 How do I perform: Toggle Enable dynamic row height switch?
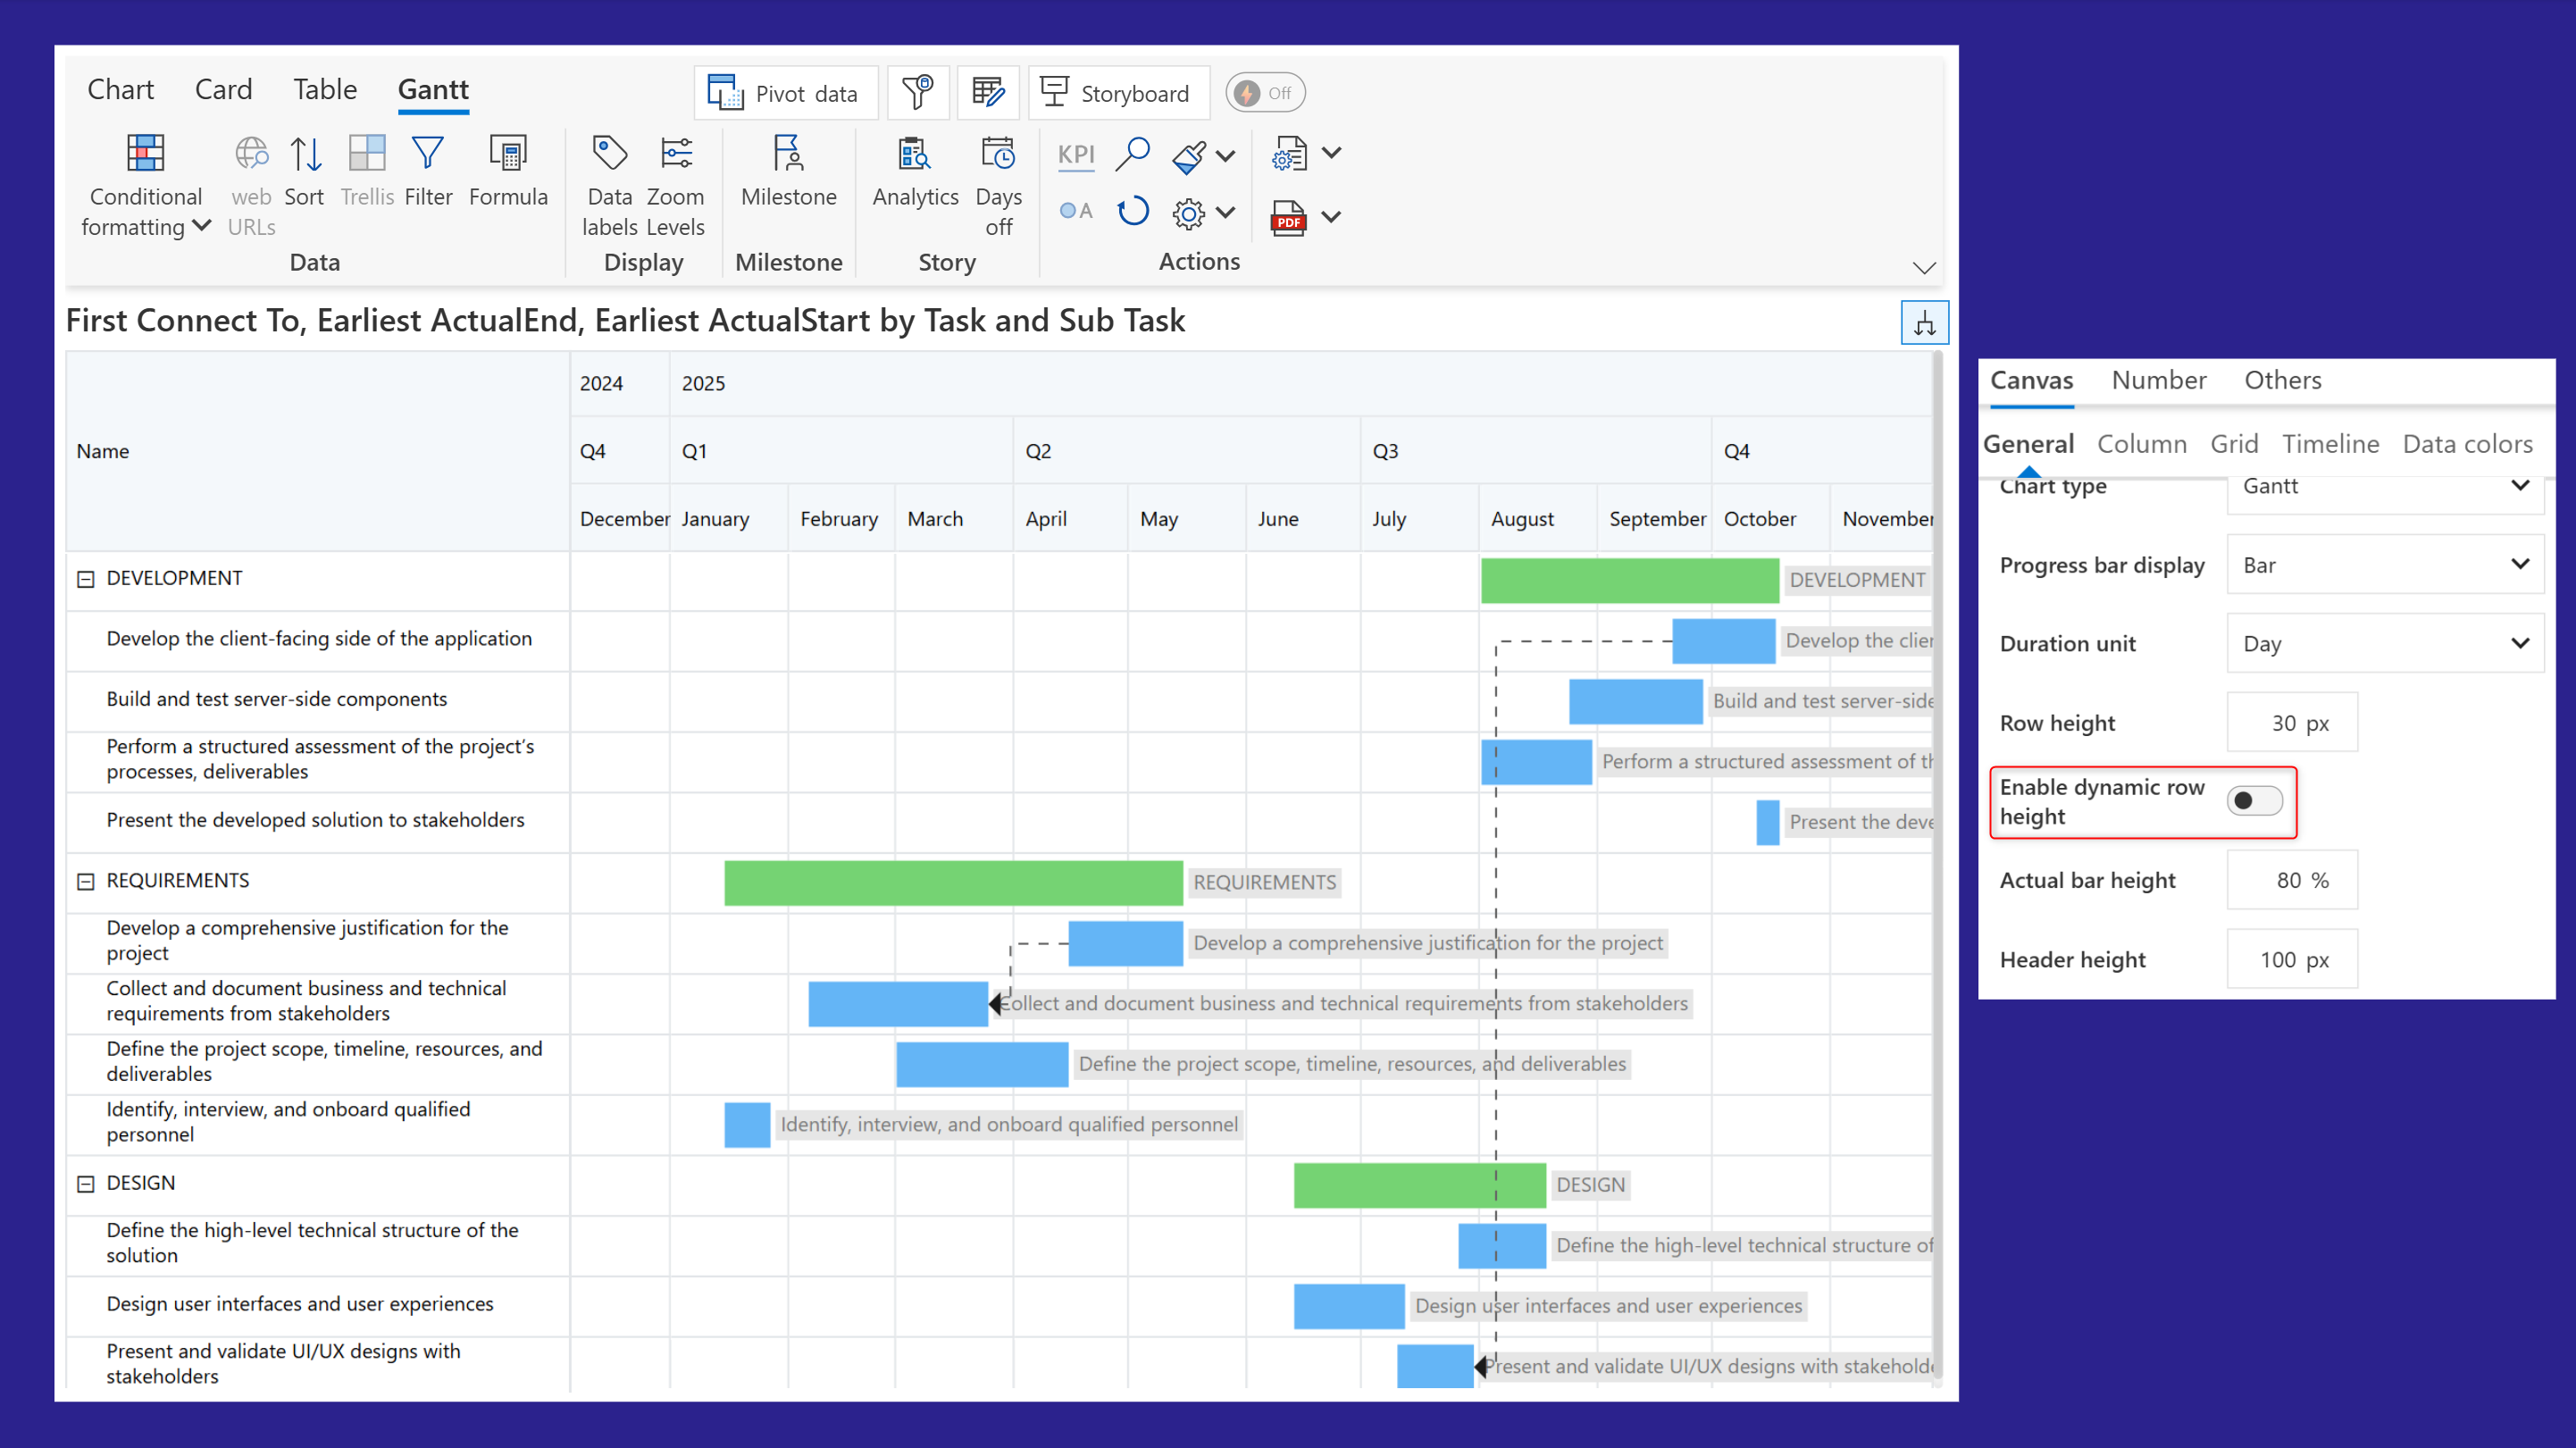(2254, 801)
